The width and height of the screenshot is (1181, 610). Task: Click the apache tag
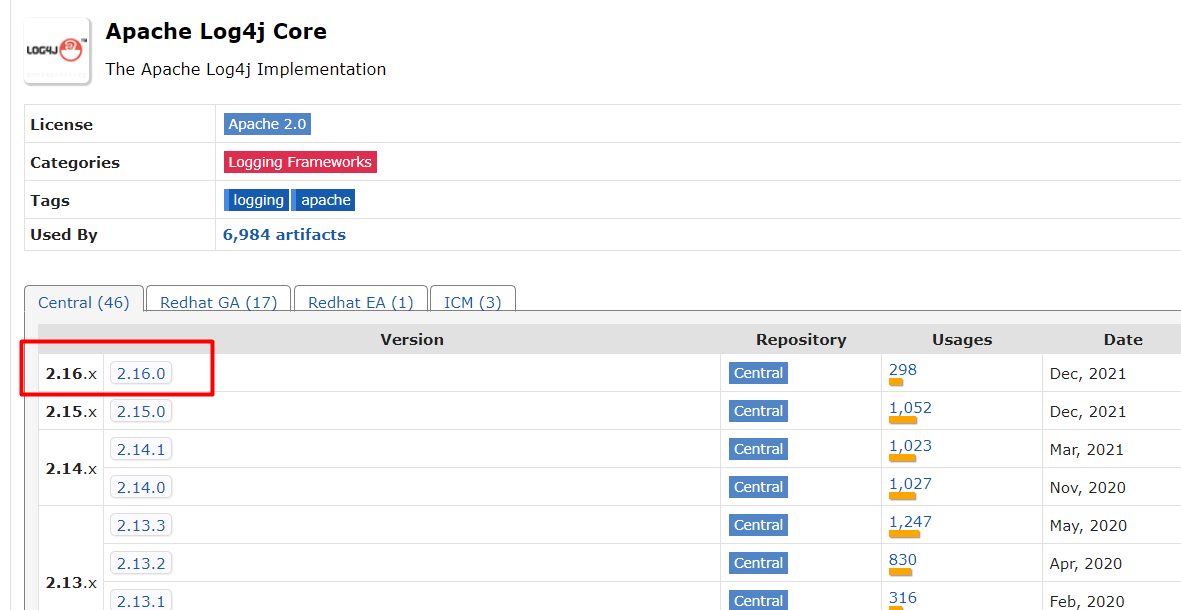tap(324, 200)
